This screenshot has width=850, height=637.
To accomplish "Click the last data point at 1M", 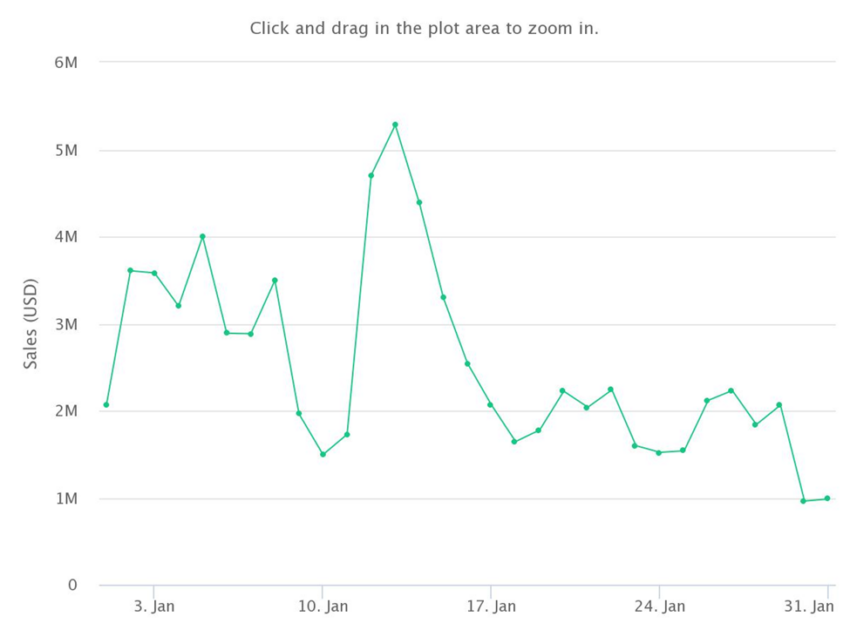I will pyautogui.click(x=827, y=498).
